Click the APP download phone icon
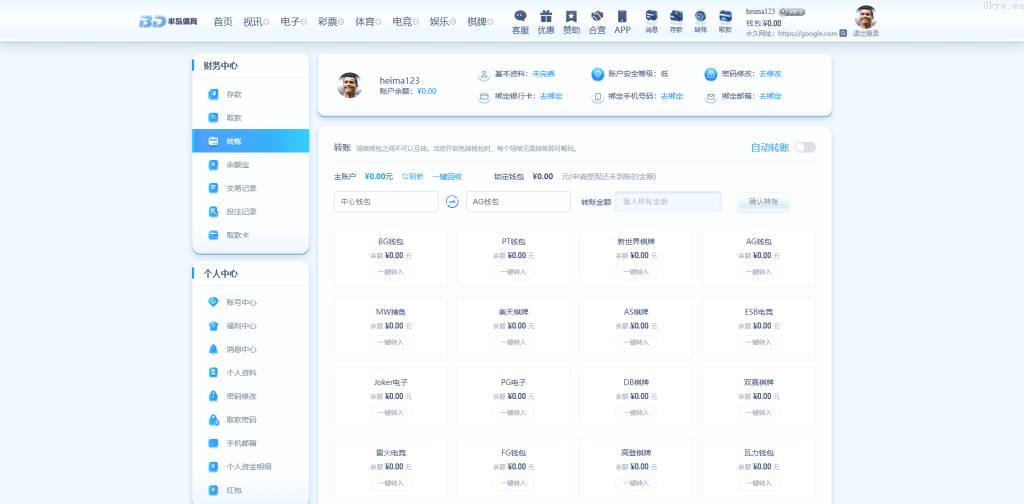1024x504 pixels. tap(622, 17)
